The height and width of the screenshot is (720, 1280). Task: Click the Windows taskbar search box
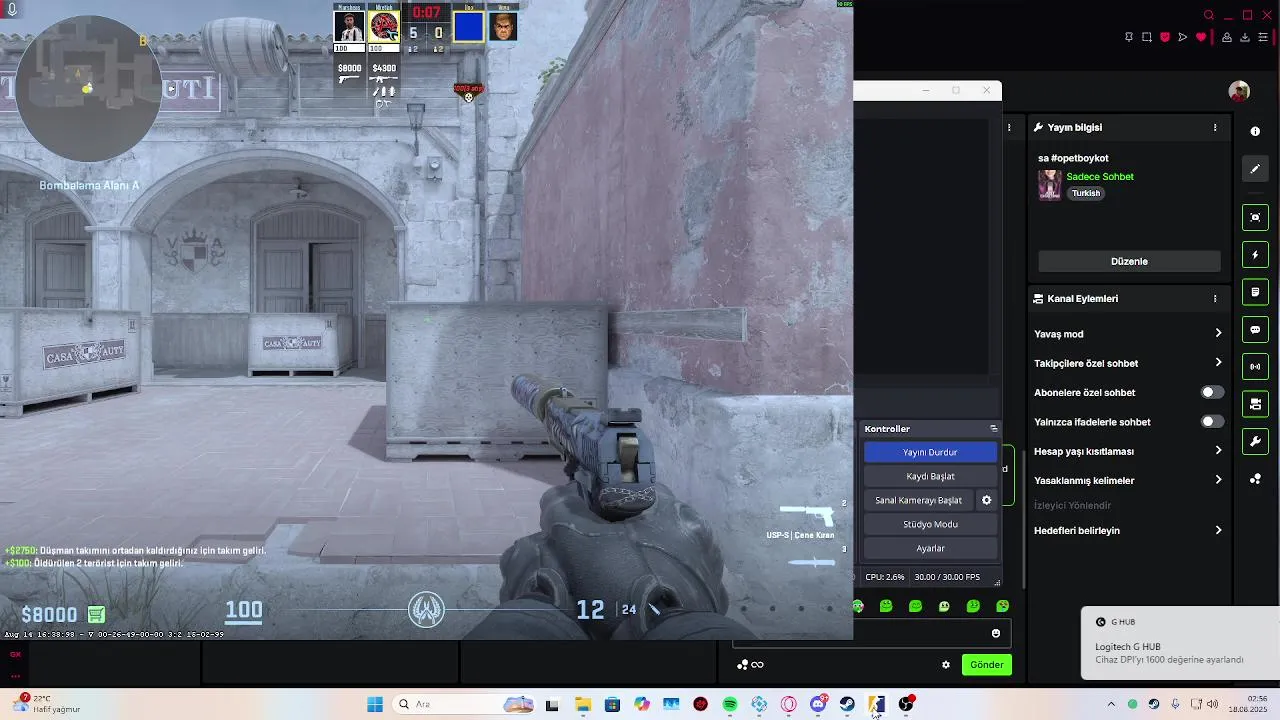(x=465, y=705)
